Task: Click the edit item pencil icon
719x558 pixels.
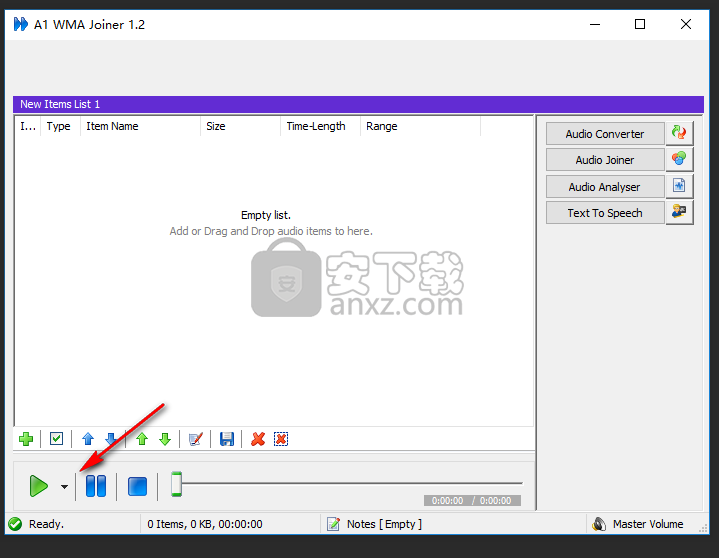Action: point(196,439)
